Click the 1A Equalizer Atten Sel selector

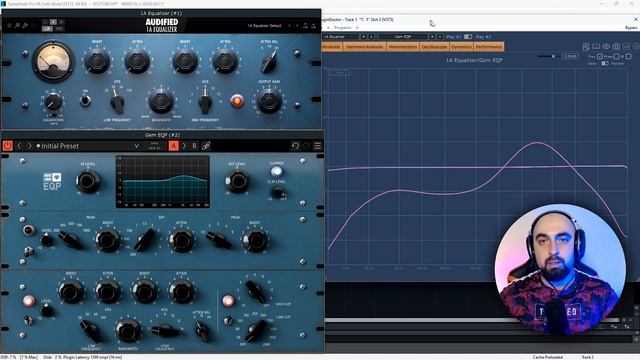tap(269, 62)
